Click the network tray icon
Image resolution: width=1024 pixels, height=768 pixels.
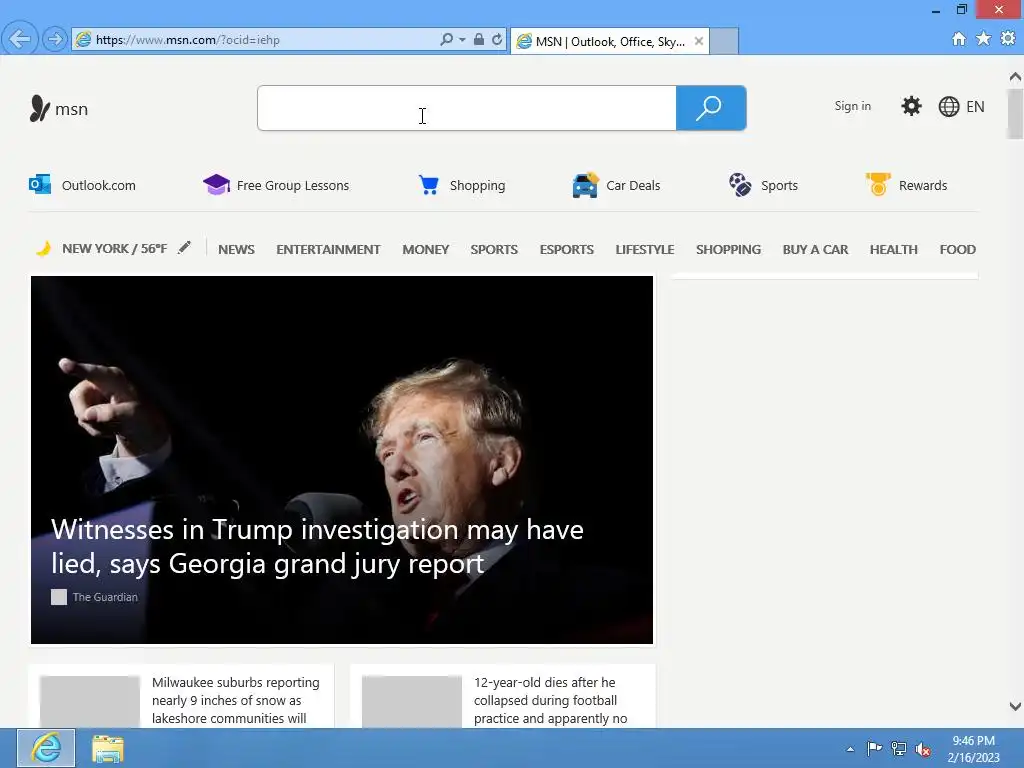[899, 749]
